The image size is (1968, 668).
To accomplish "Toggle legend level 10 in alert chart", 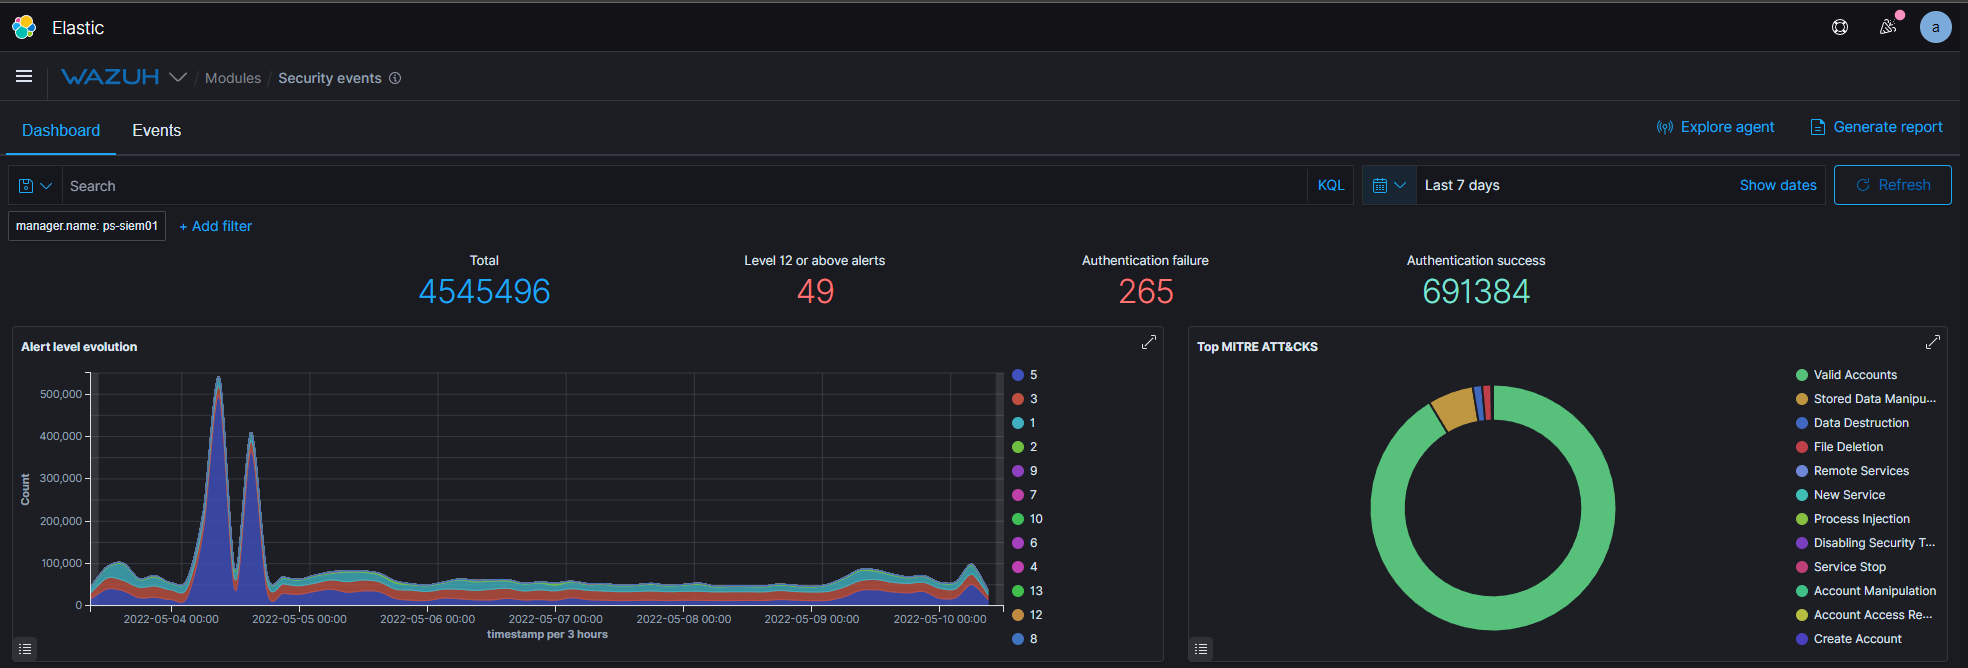I will tap(1028, 519).
